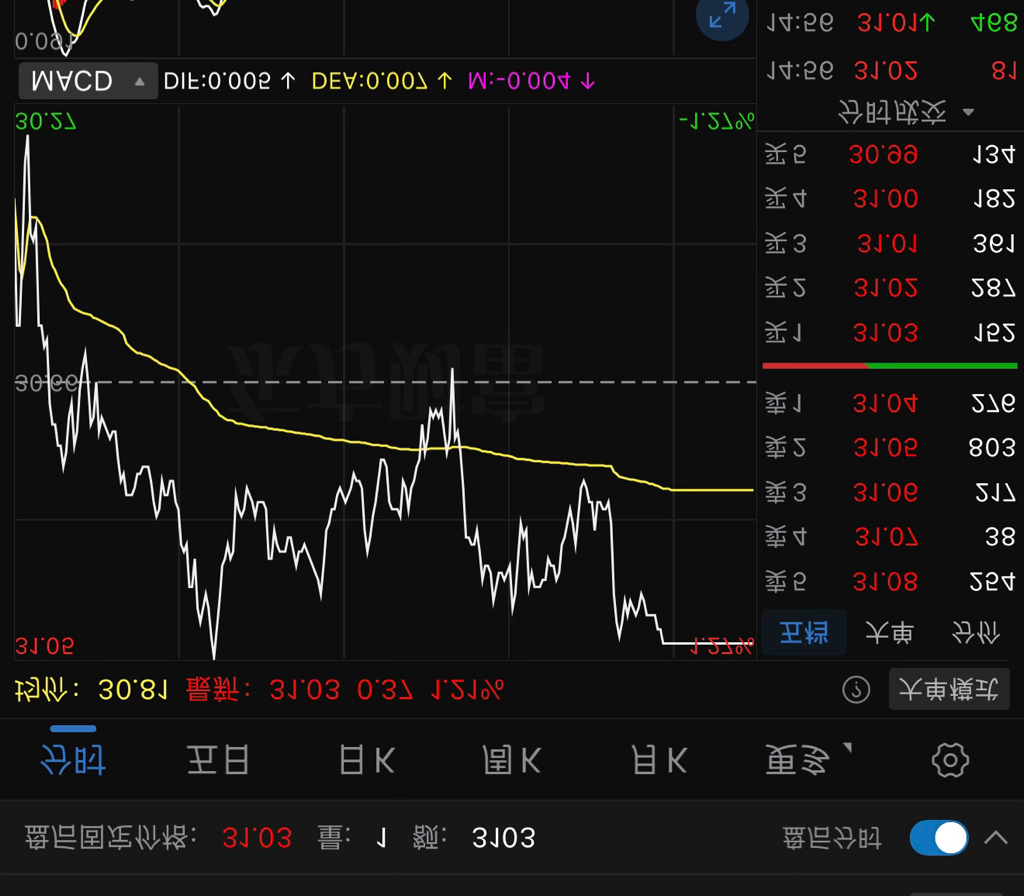Click the green -1.27% axis label
The width and height of the screenshot is (1024, 896).
pyautogui.click(x=716, y=121)
